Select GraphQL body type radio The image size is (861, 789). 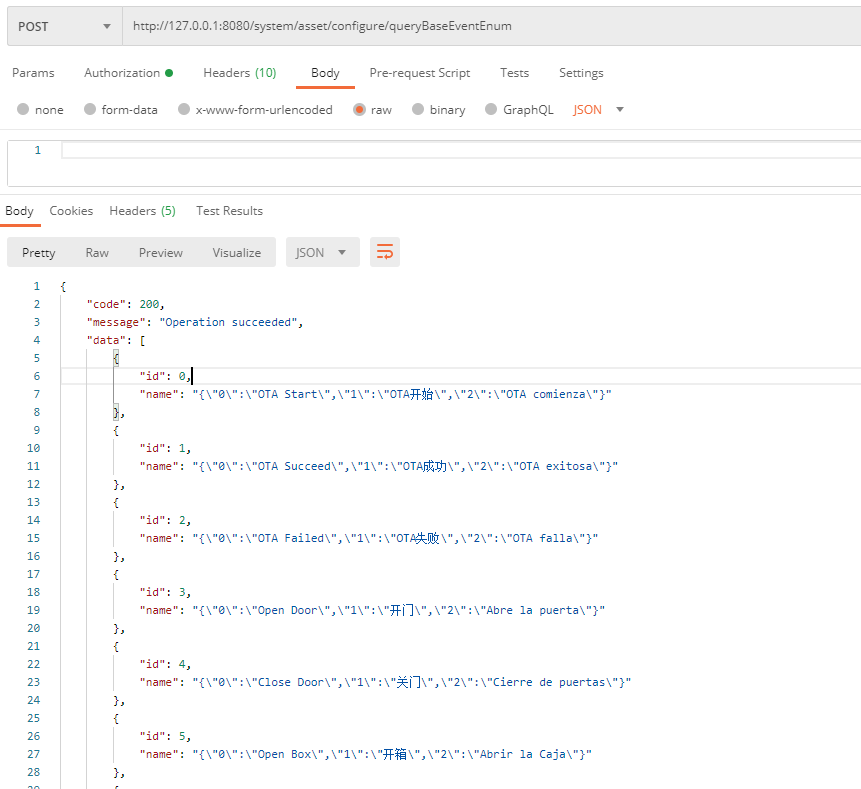[x=491, y=110]
